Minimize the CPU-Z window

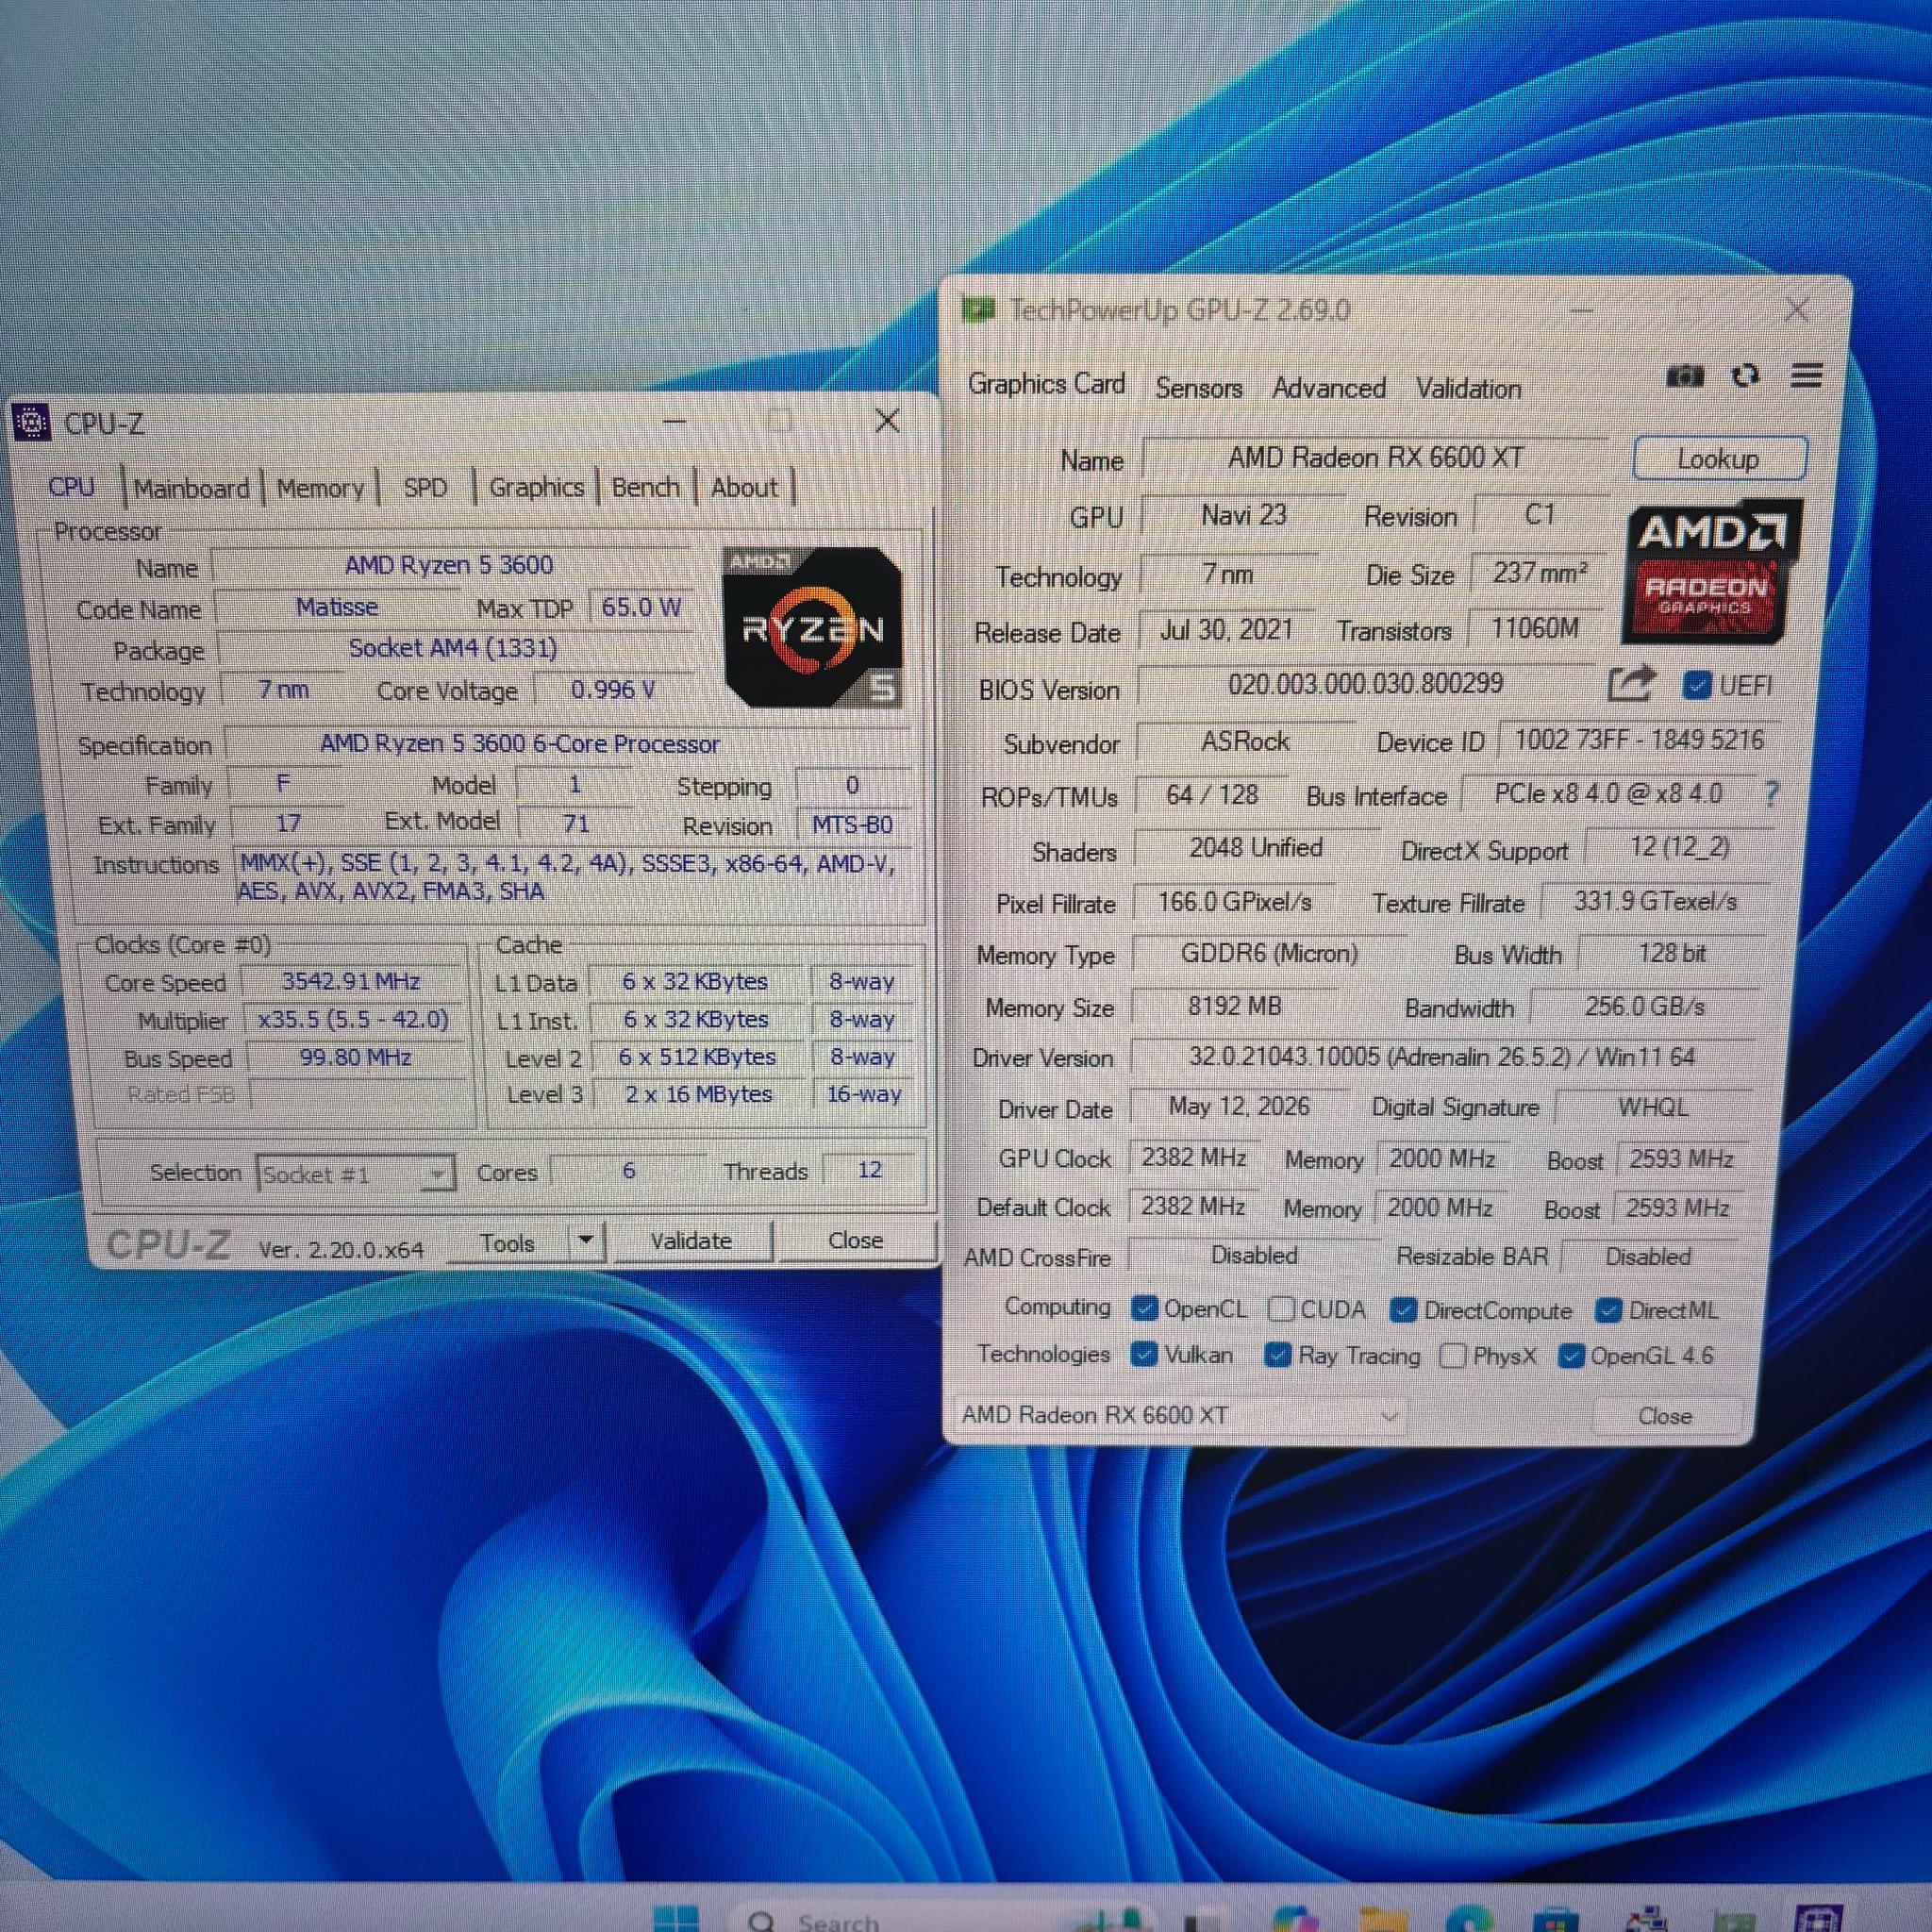pyautogui.click(x=675, y=421)
